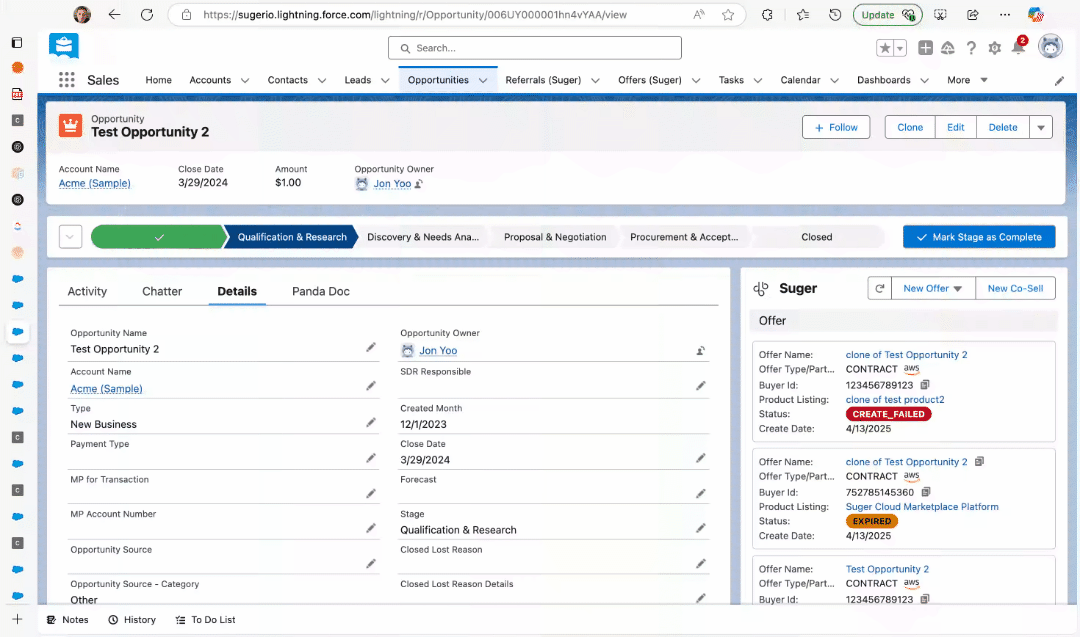Copy Buyer Id 752785145360
Image resolution: width=1080 pixels, height=637 pixels.
[926, 492]
